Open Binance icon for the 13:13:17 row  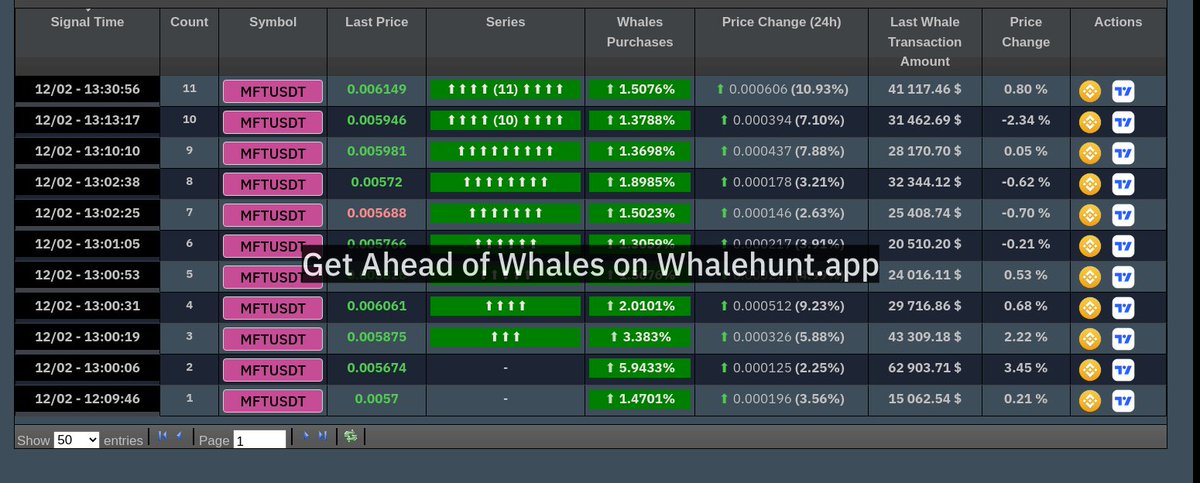pyautogui.click(x=1090, y=122)
